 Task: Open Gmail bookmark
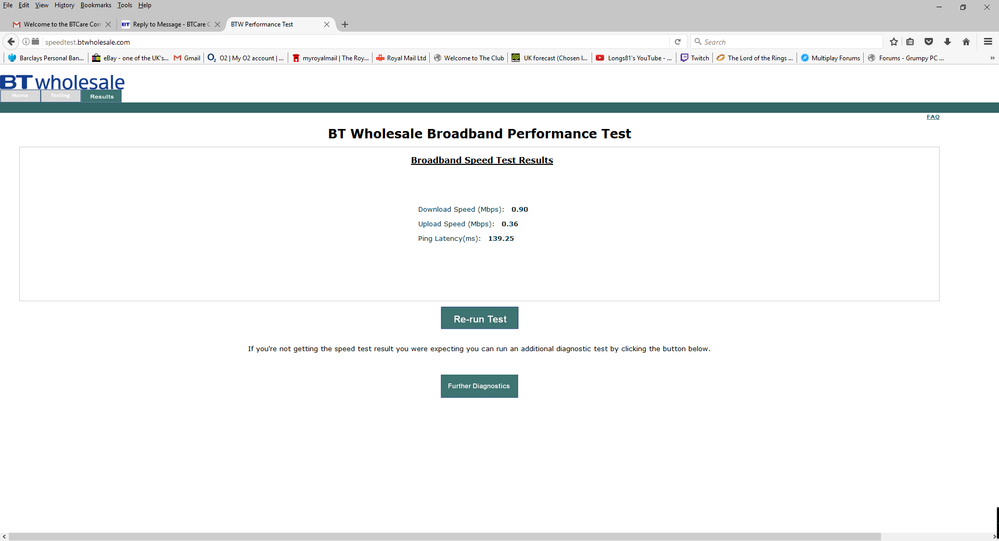pos(187,58)
